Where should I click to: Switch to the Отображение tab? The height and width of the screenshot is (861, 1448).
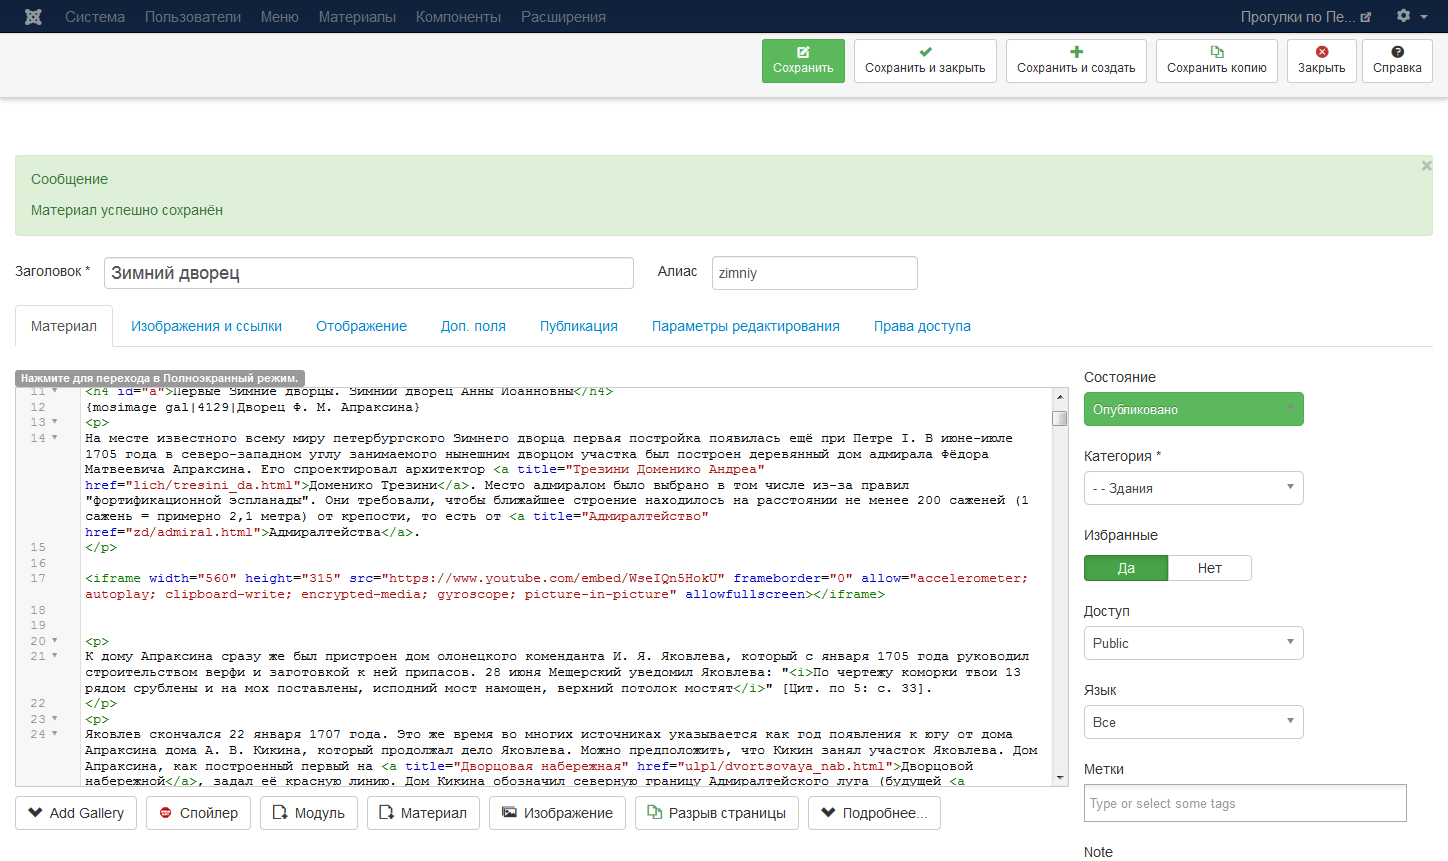361,326
